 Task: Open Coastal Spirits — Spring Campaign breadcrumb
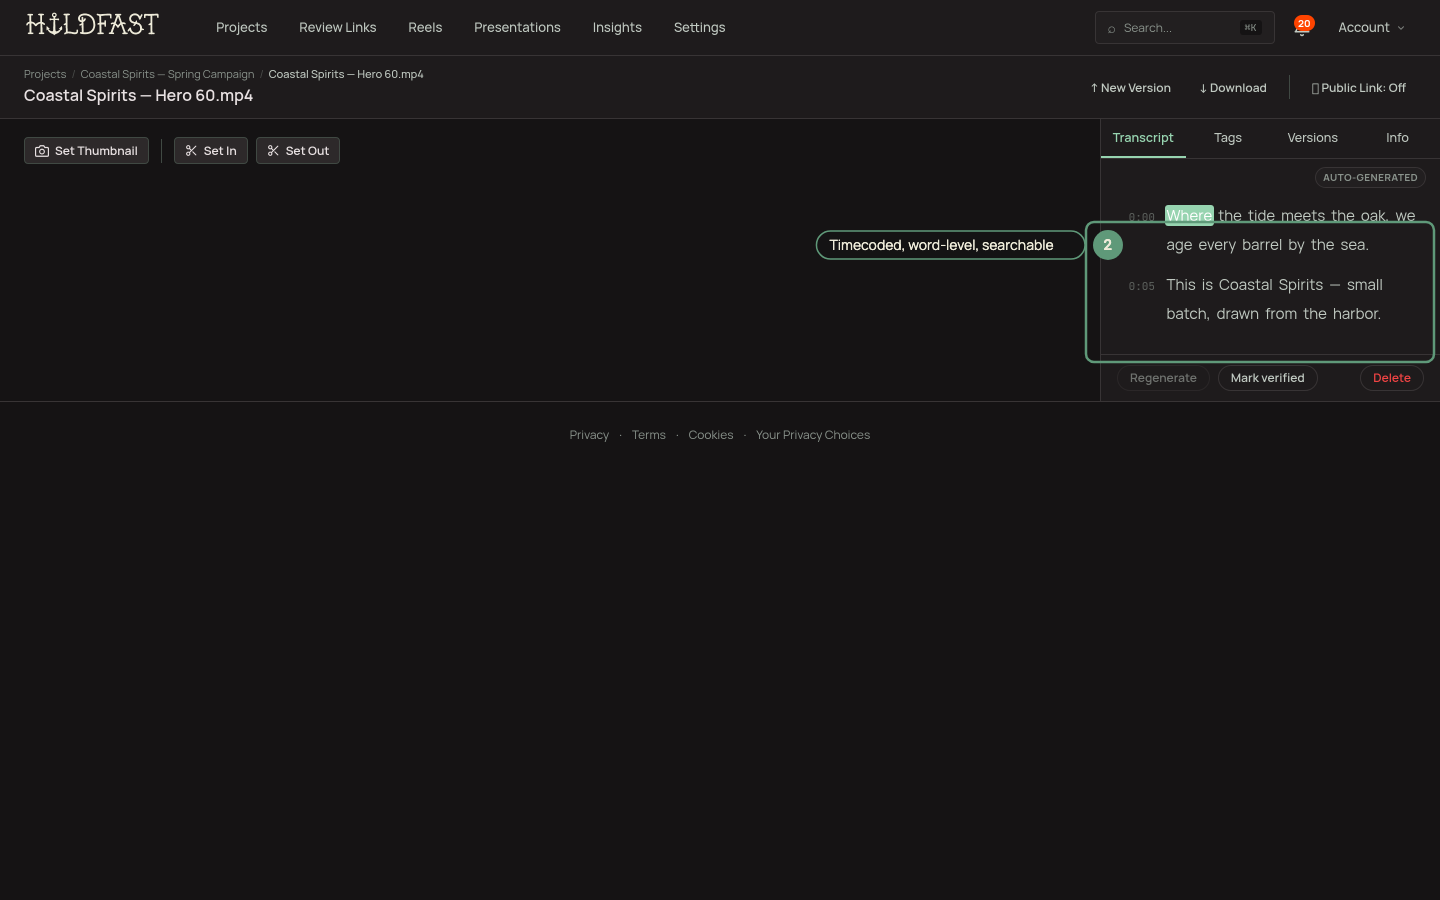[167, 74]
